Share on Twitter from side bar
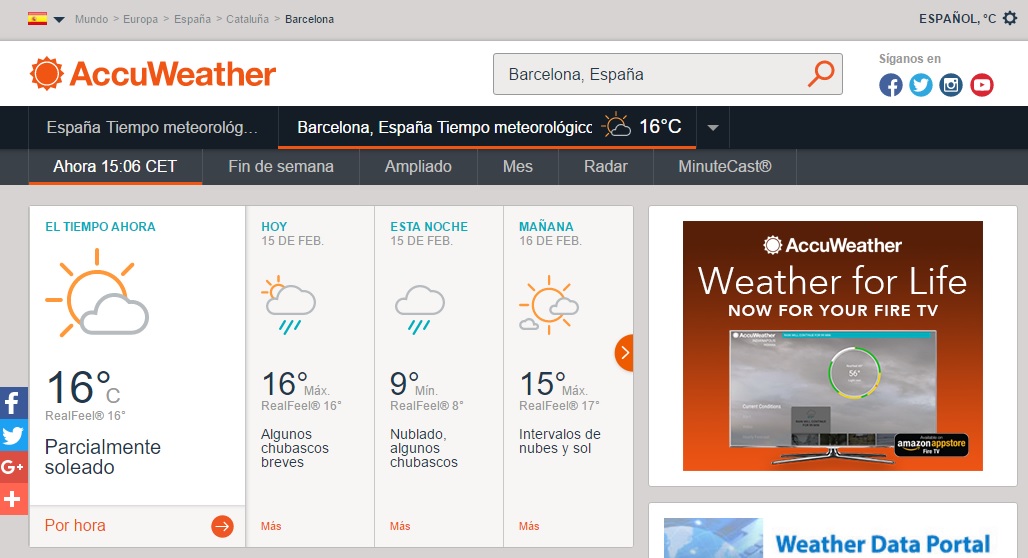 click(13, 435)
